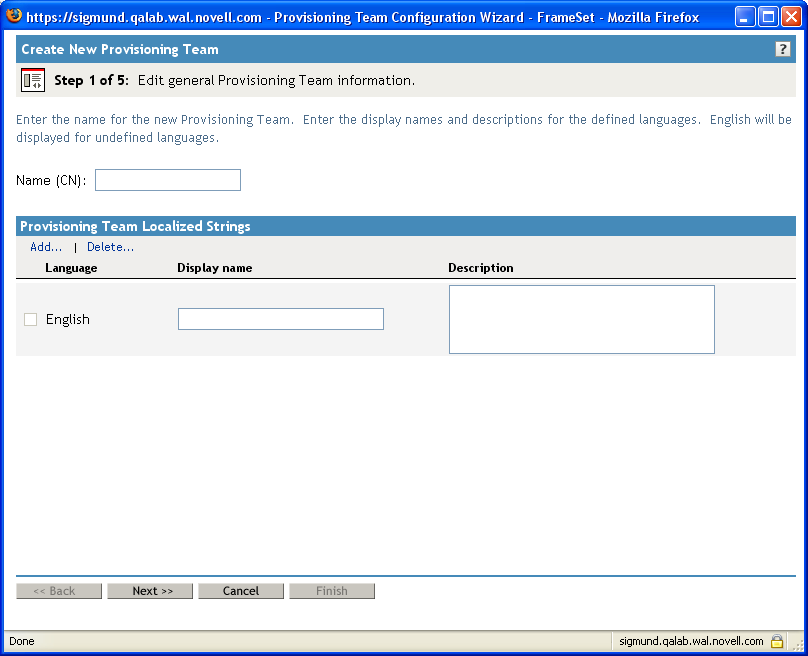Click the disabled << Back button
Viewport: 808px width, 656px height.
(59, 591)
